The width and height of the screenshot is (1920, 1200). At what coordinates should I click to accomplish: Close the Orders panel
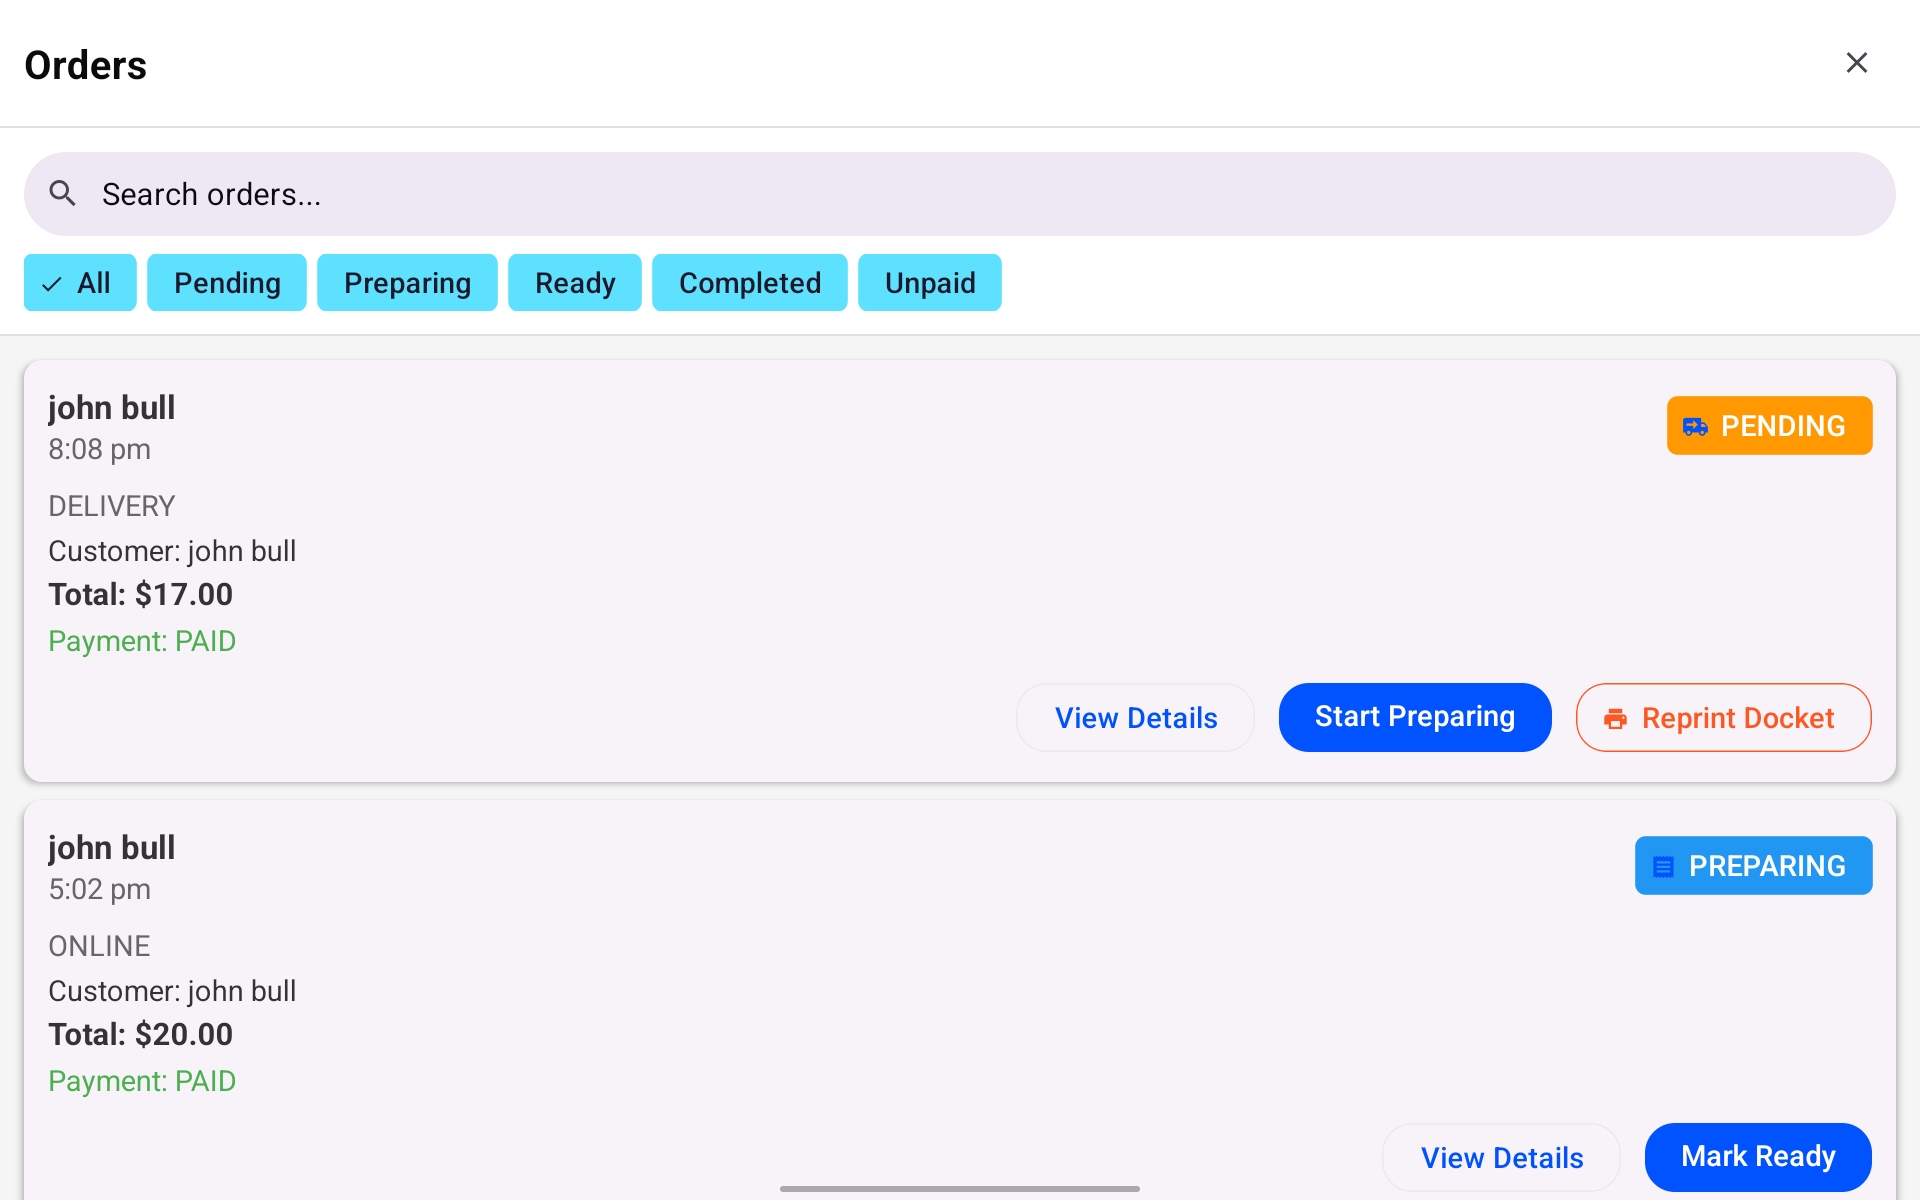click(x=1857, y=62)
